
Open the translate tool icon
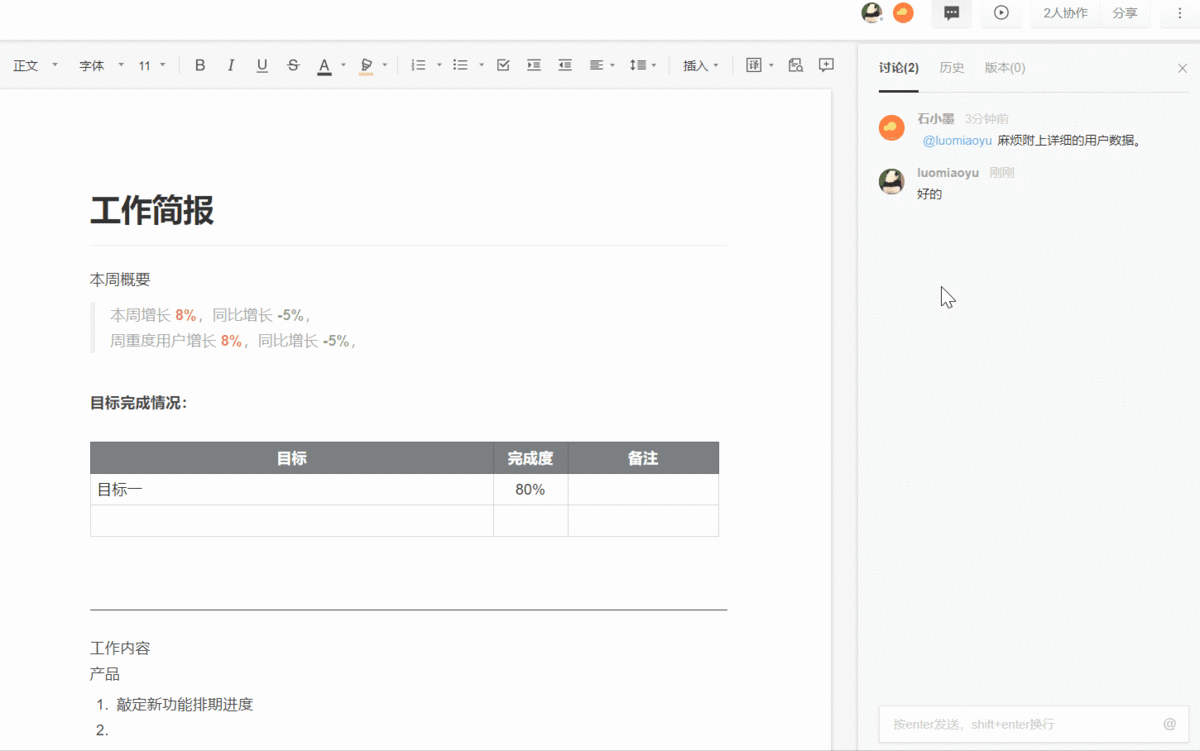pyautogui.click(x=754, y=65)
